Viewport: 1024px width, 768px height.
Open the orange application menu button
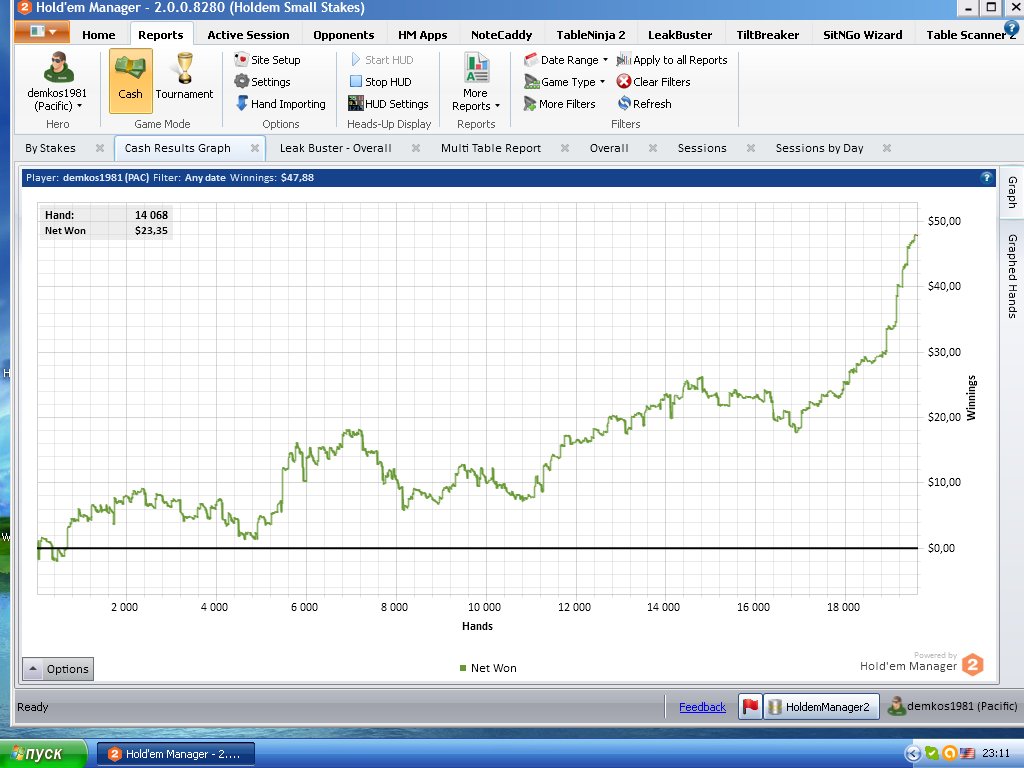point(42,32)
